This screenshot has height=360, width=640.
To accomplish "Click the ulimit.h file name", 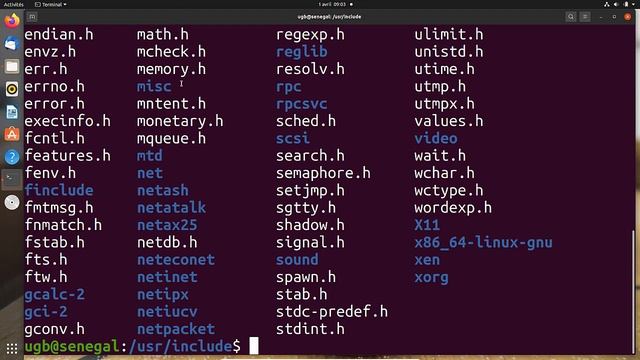I will 449,35.
